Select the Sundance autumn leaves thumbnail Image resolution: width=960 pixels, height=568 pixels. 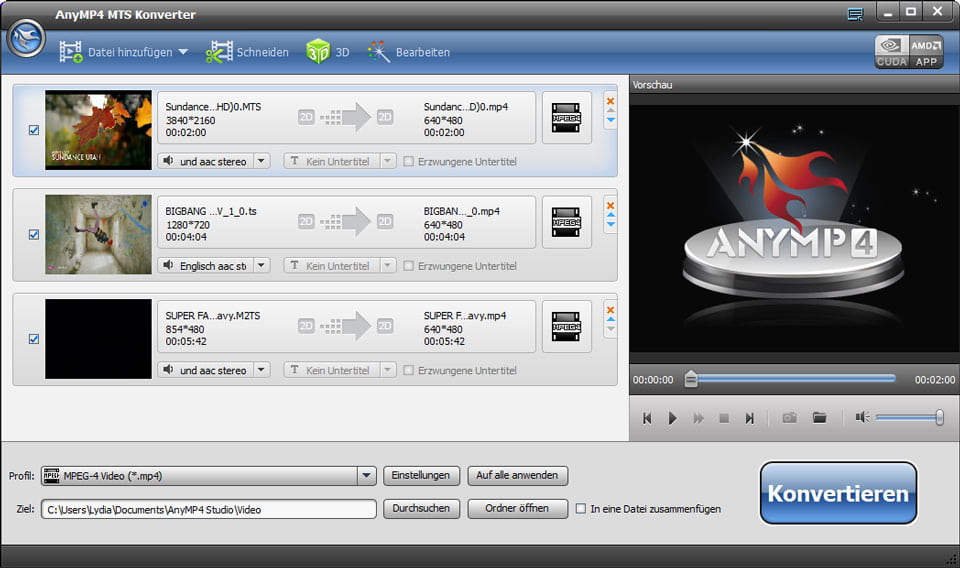click(x=98, y=130)
